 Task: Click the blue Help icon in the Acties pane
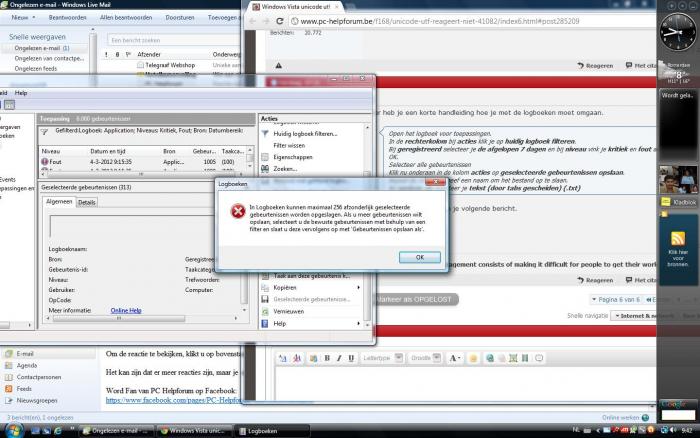point(265,323)
